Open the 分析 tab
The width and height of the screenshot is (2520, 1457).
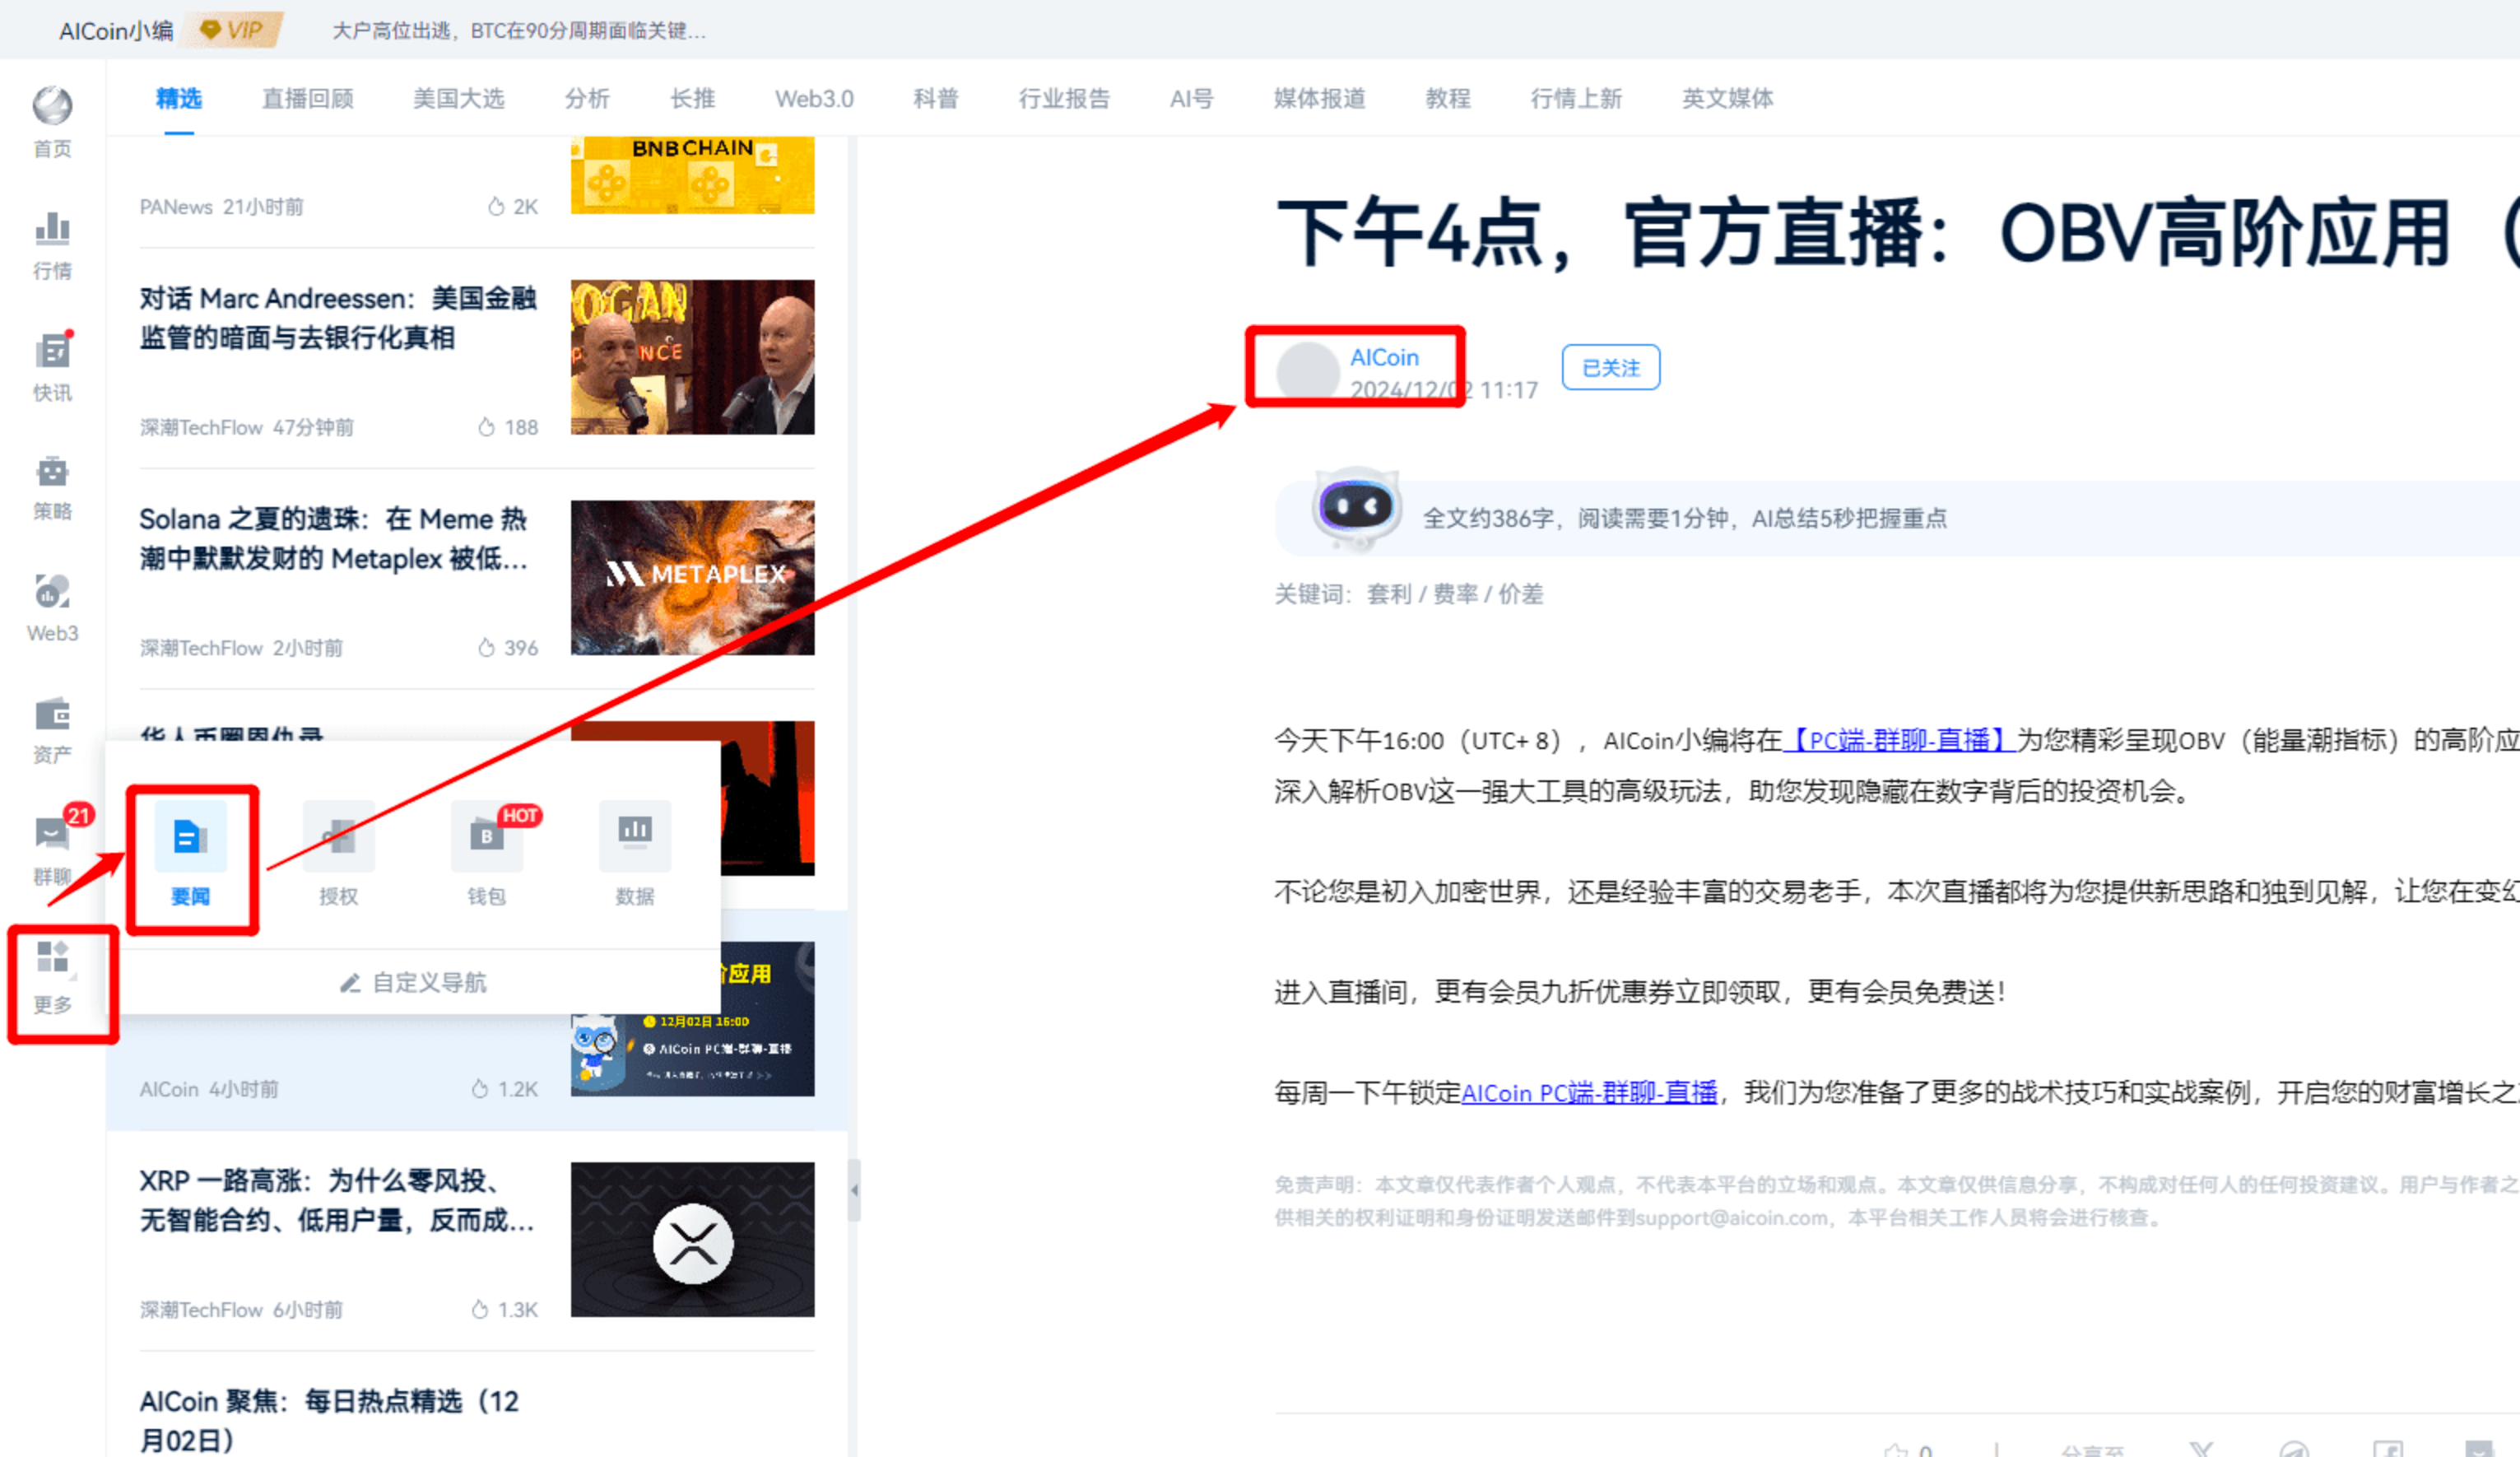click(587, 99)
